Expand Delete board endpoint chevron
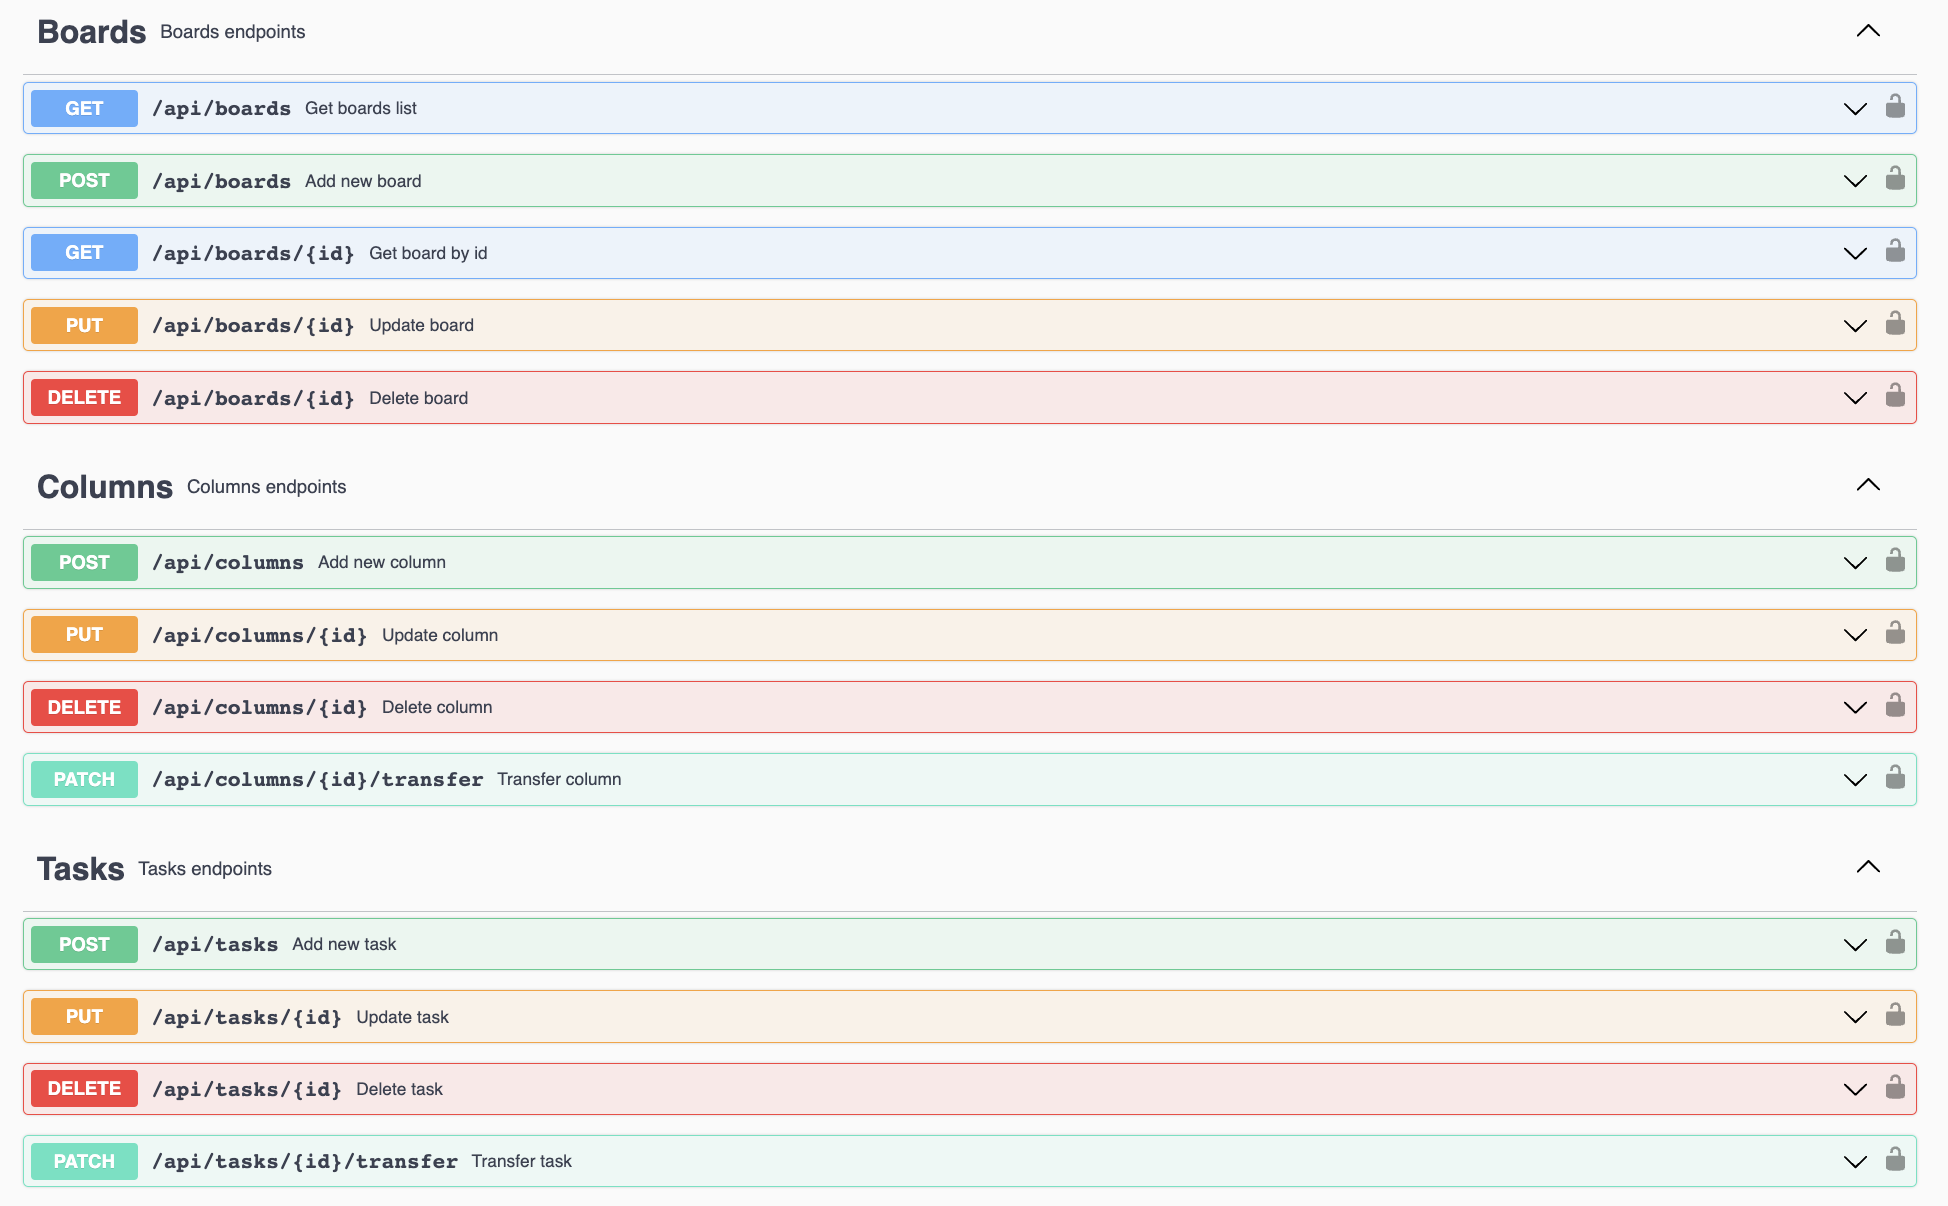1948x1206 pixels. (1855, 398)
